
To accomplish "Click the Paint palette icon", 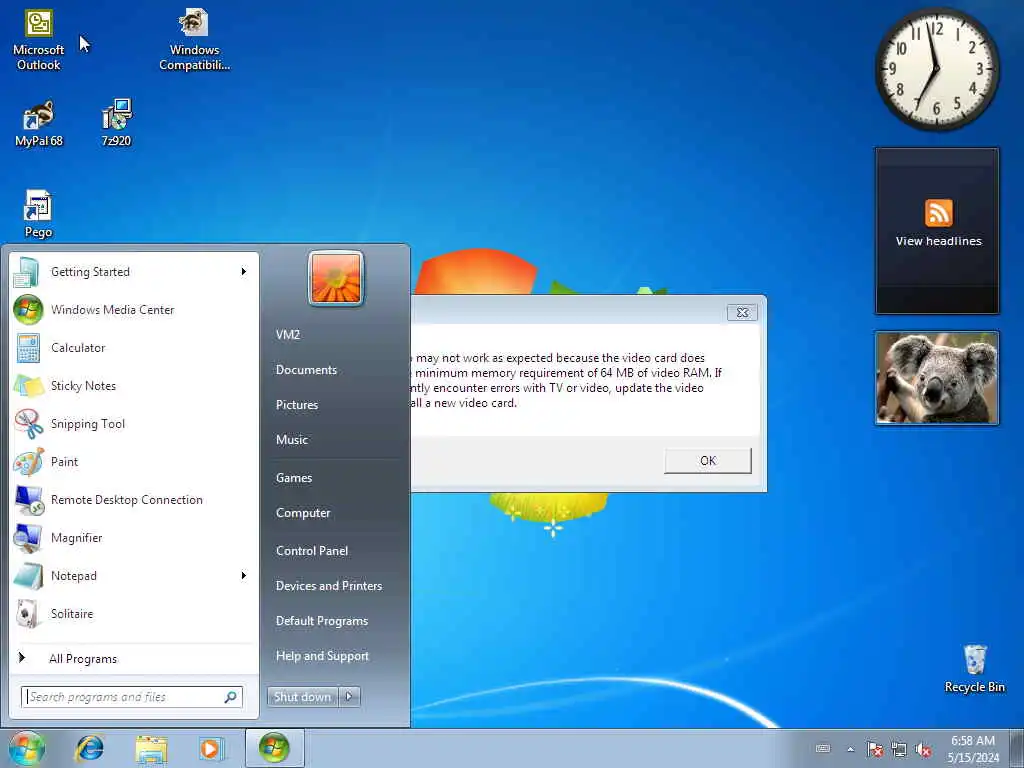I will [28, 462].
